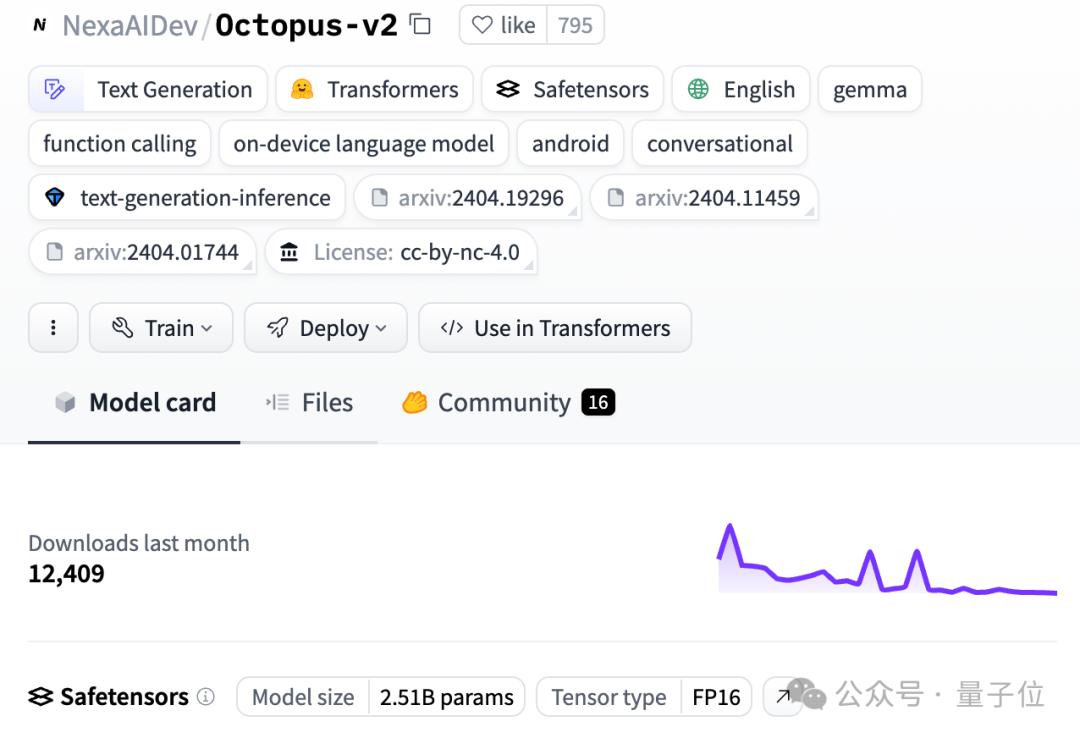Viewport: 1080px width, 738px height.
Task: Click the Text Generation task icon
Action: [55, 89]
